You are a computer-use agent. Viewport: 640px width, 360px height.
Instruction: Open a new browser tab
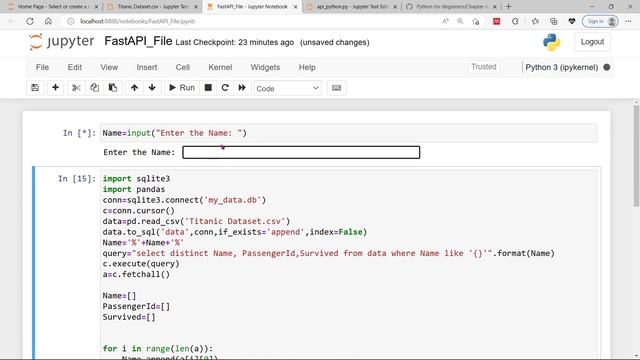pyautogui.click(x=508, y=7)
